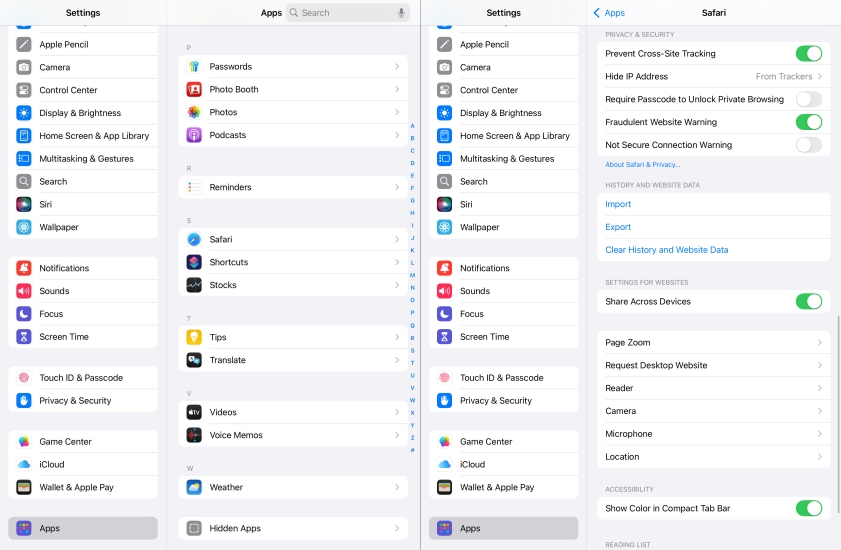Image resolution: width=841 pixels, height=550 pixels.
Task: Open the Hidden Apps row chevron
Action: click(x=397, y=529)
